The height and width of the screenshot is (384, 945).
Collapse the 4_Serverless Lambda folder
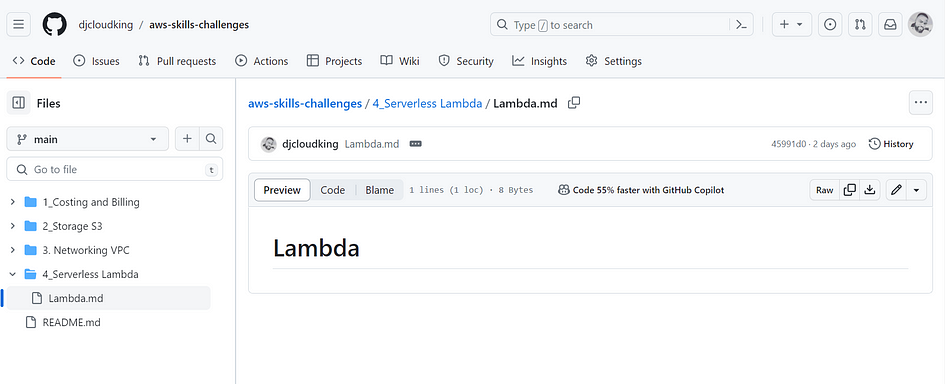(13, 274)
